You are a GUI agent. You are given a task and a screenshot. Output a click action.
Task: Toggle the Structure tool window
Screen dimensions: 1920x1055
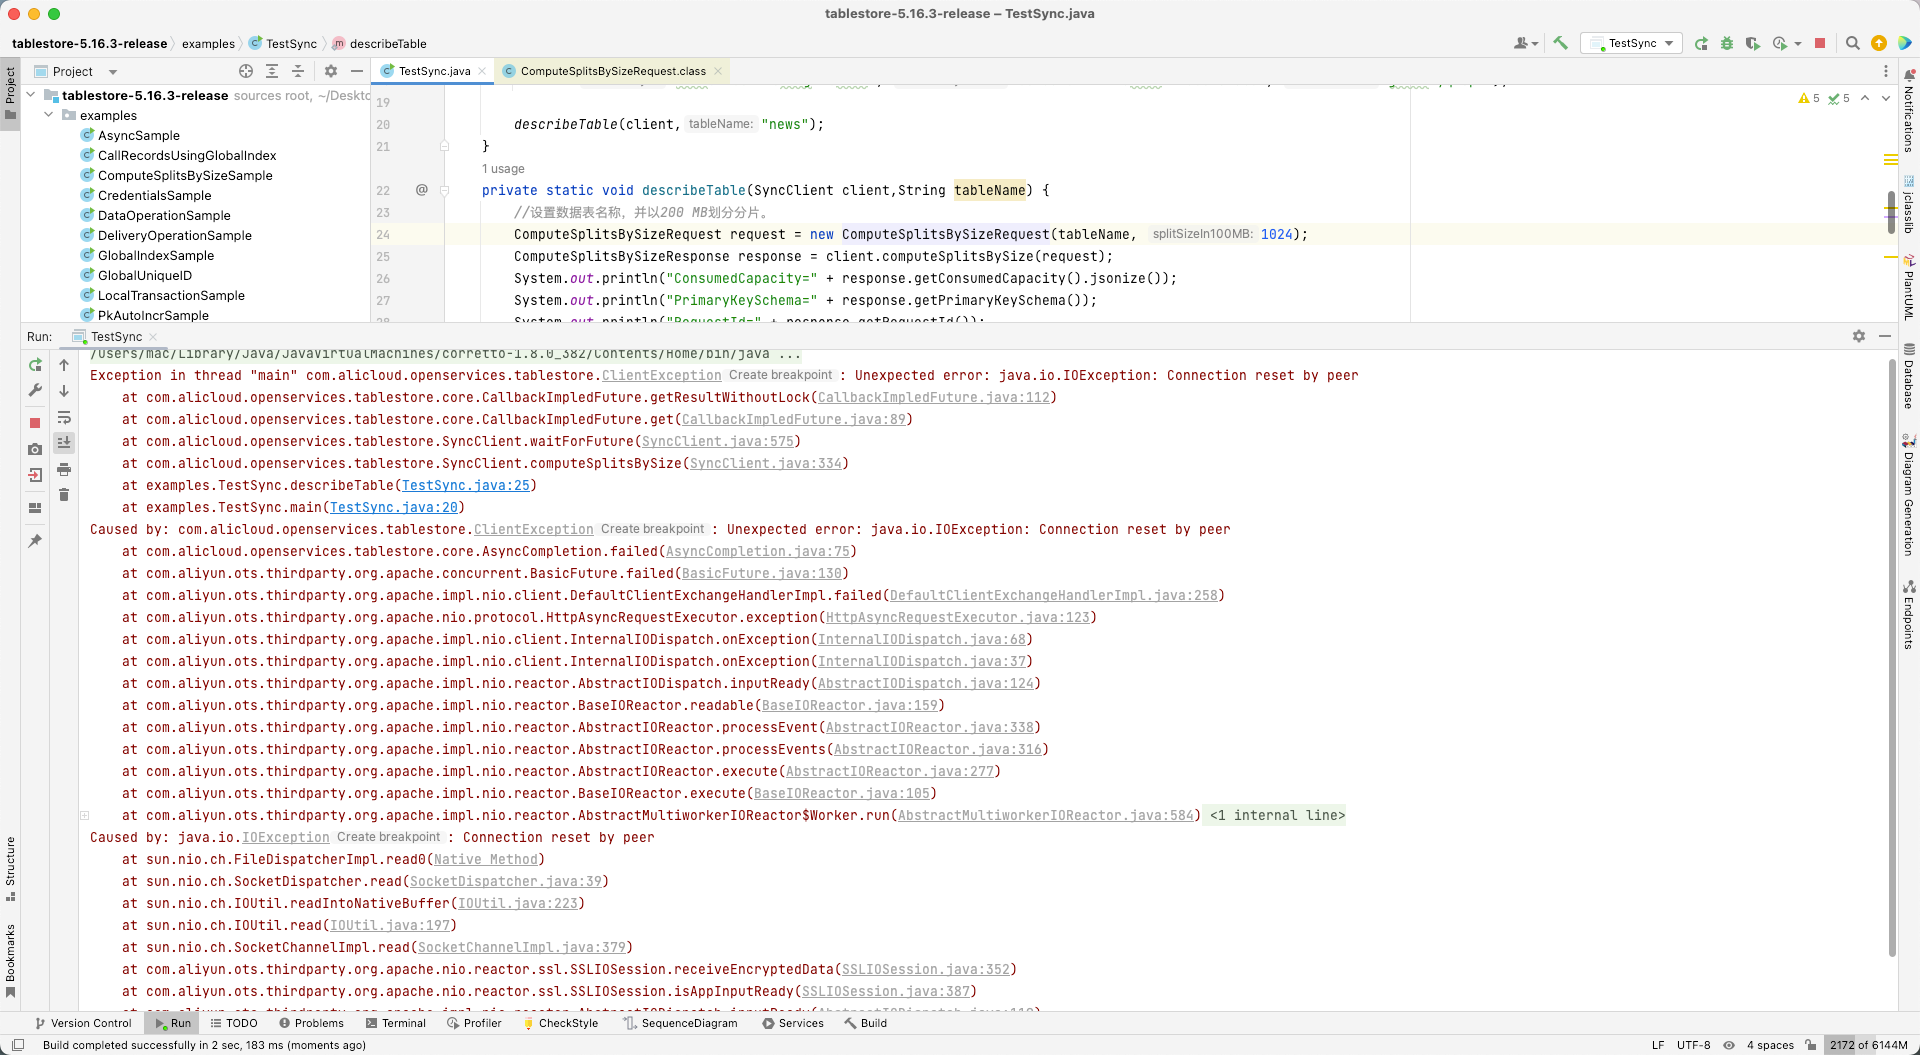pos(10,868)
